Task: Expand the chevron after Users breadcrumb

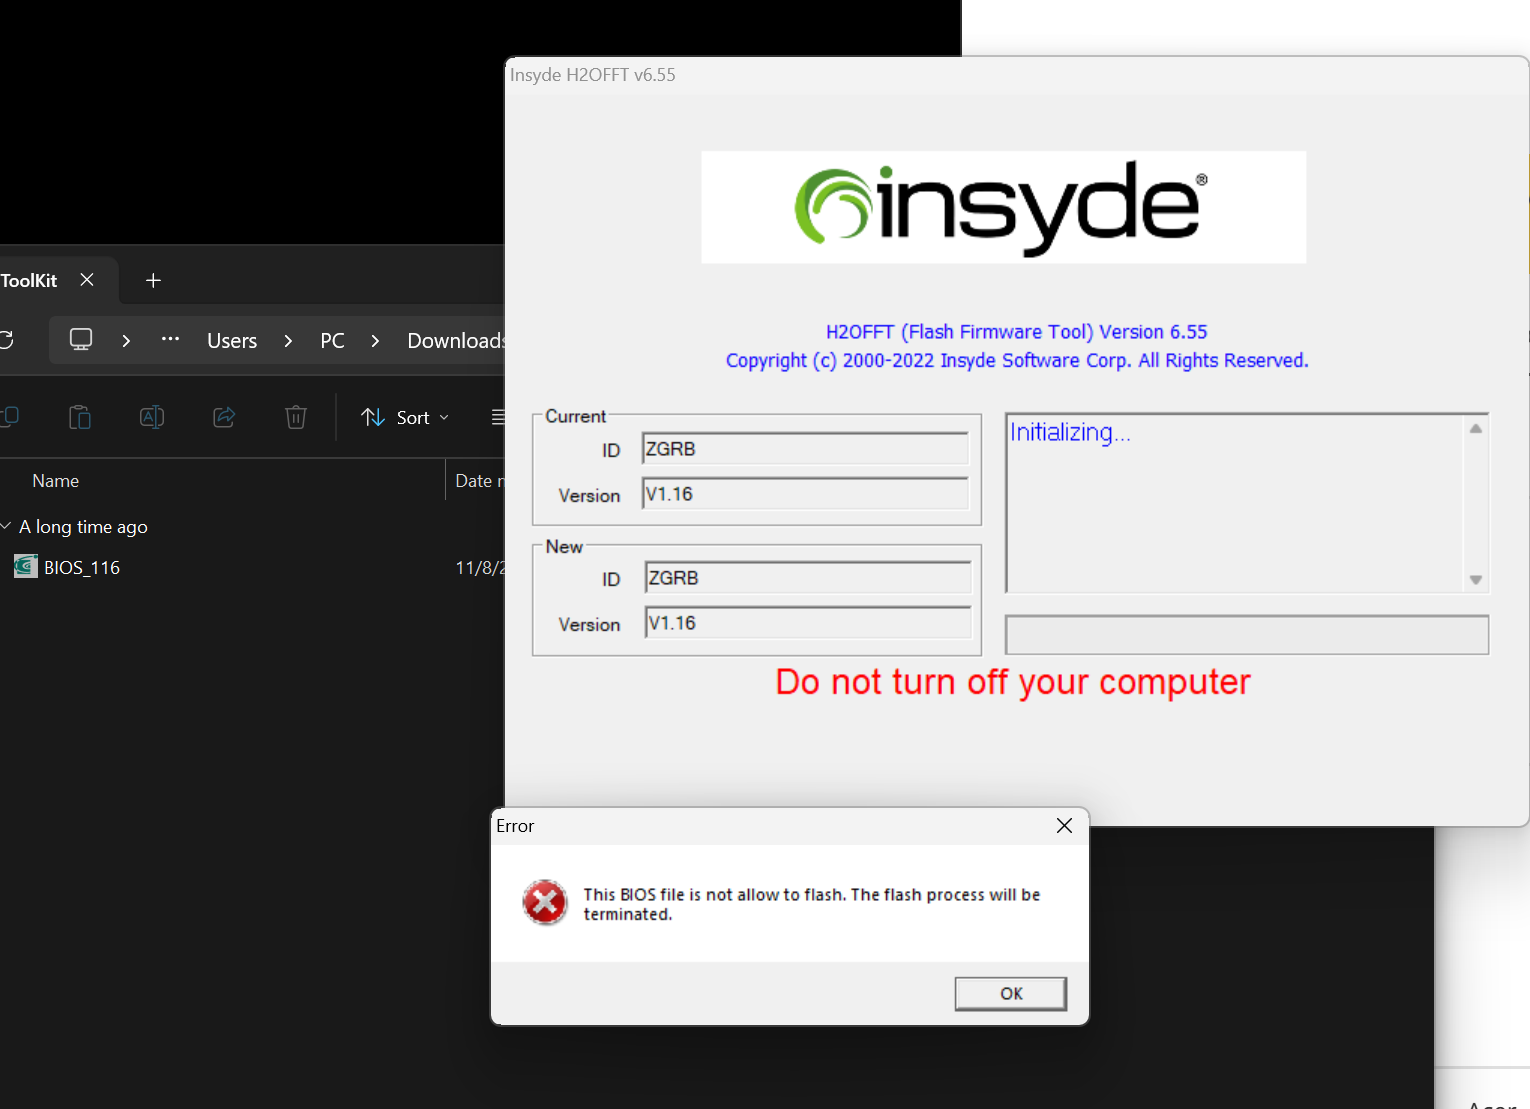Action: pyautogui.click(x=288, y=341)
